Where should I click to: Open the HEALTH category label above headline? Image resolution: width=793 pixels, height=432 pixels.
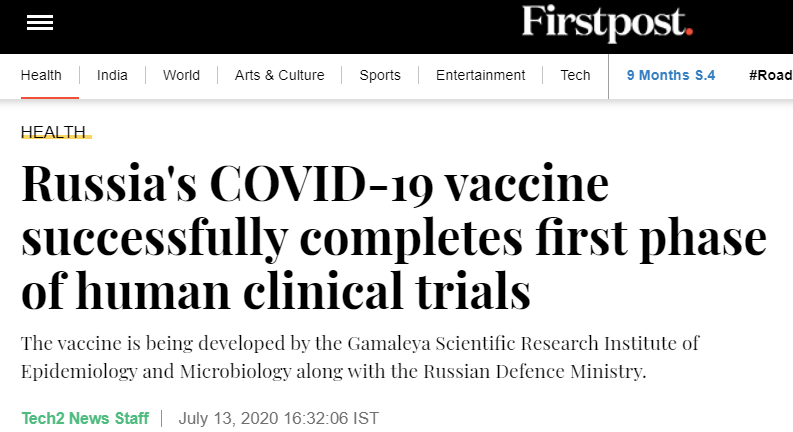click(x=54, y=132)
